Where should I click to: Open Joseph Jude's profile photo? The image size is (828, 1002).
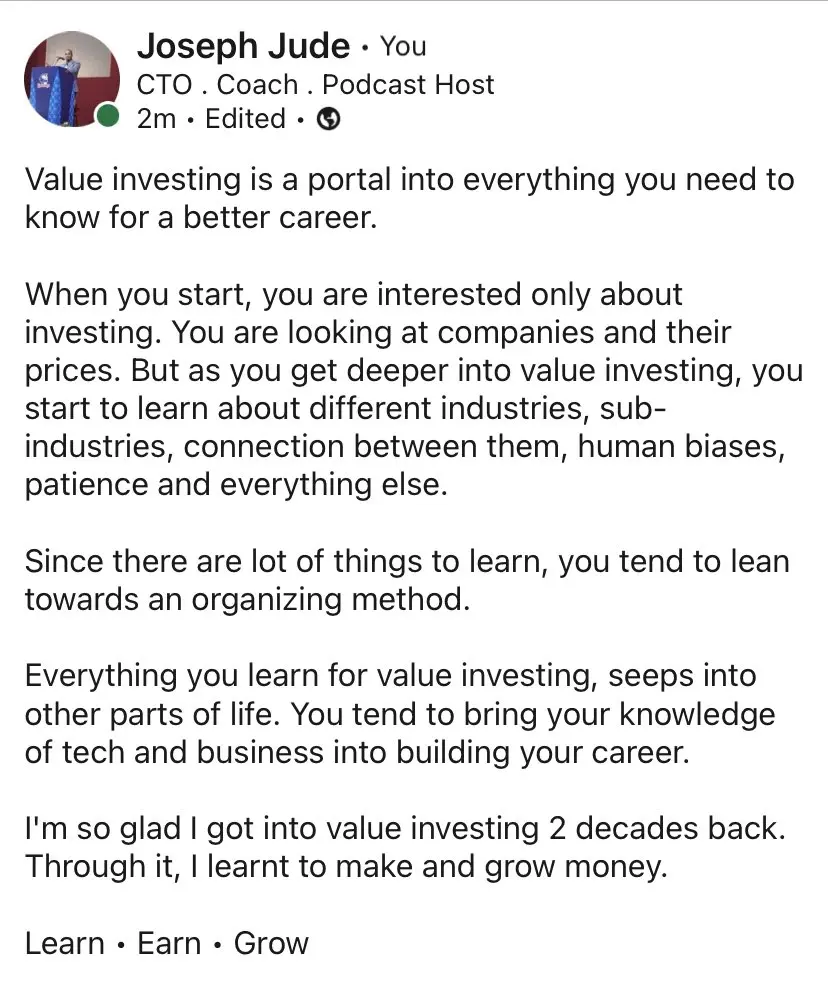click(x=71, y=79)
